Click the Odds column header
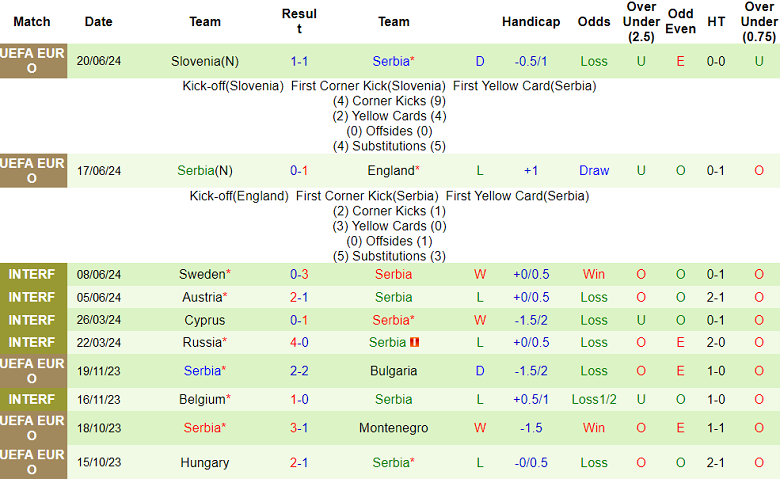 coord(594,21)
